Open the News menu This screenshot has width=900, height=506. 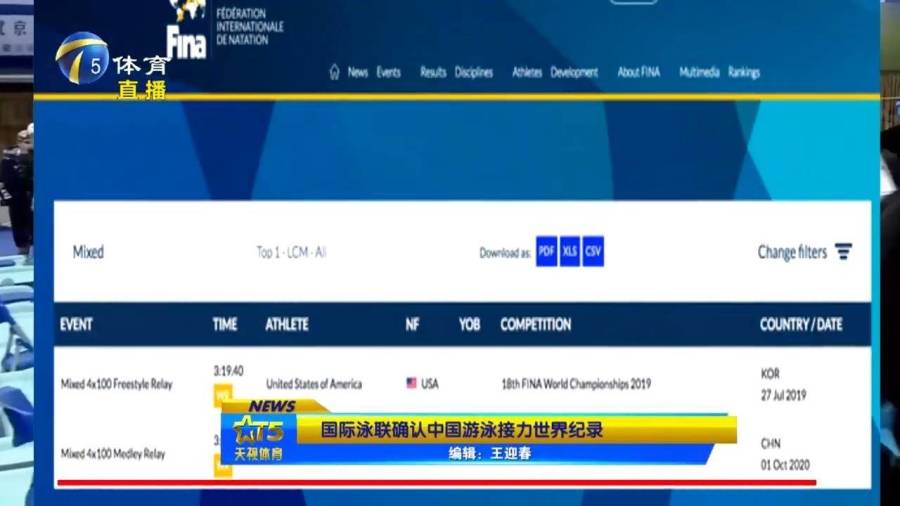358,72
